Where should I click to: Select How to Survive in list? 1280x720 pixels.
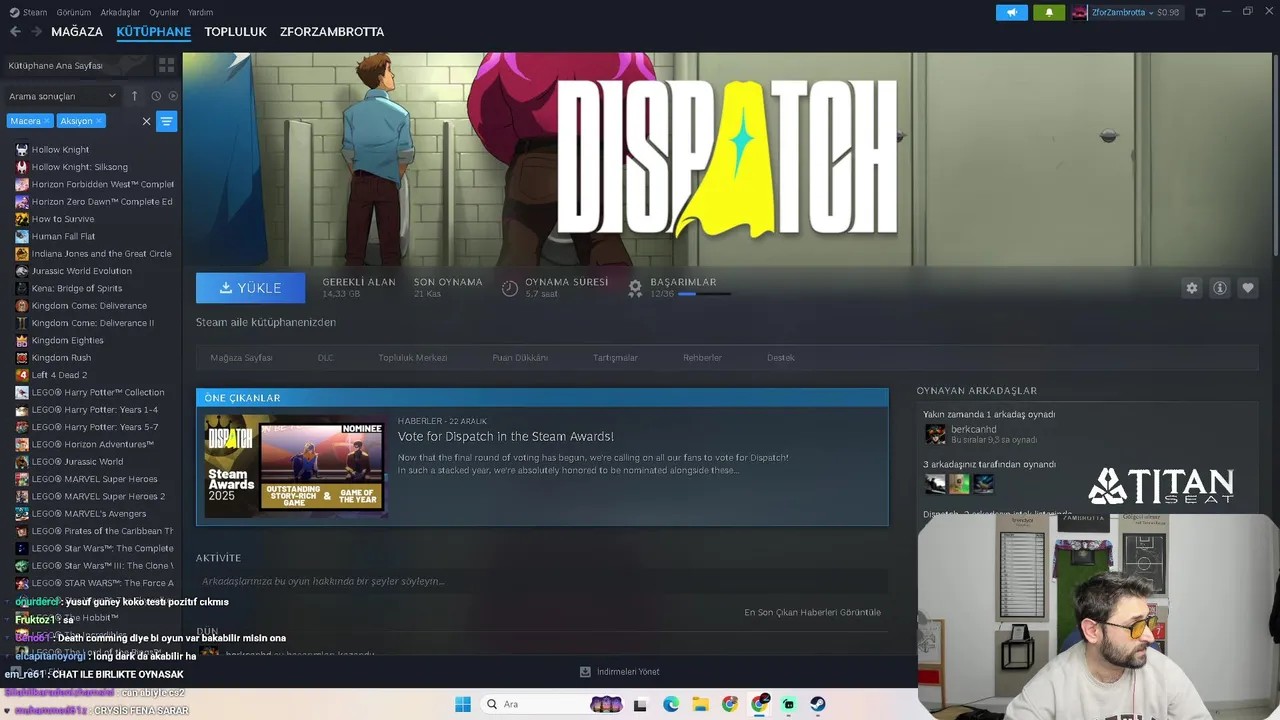tap(63, 219)
